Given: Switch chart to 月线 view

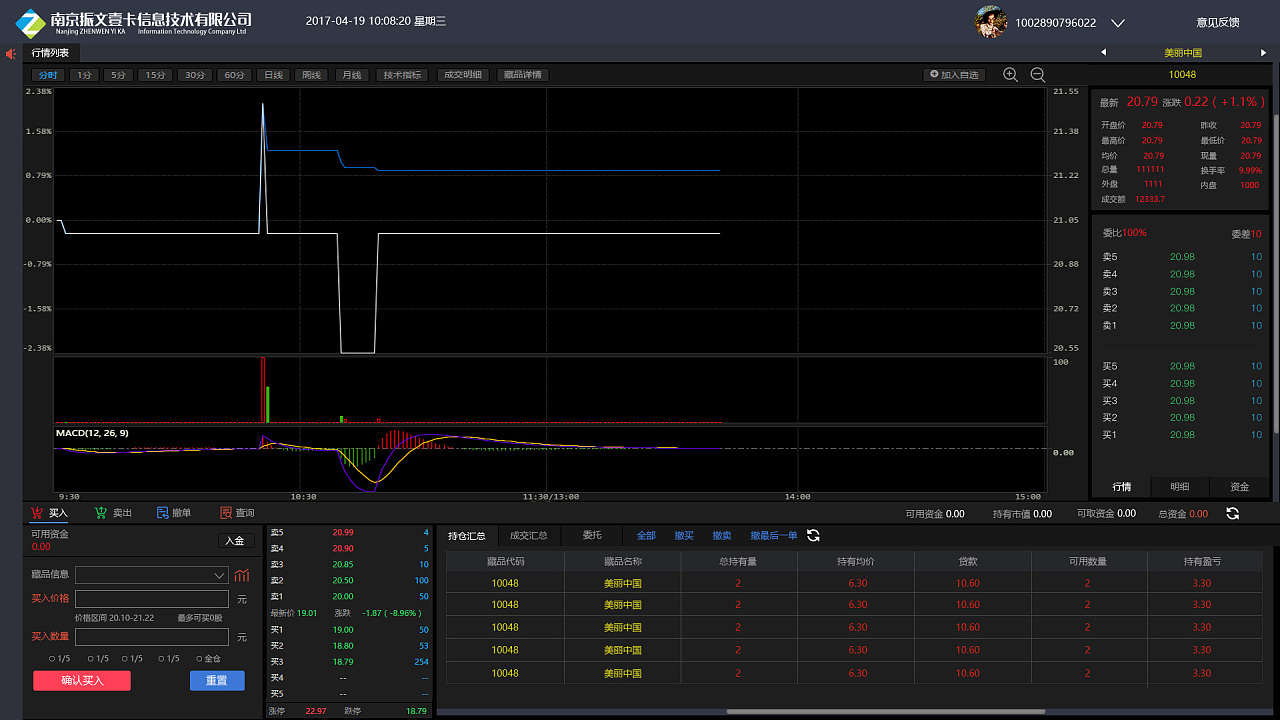Looking at the screenshot, I should [x=351, y=75].
